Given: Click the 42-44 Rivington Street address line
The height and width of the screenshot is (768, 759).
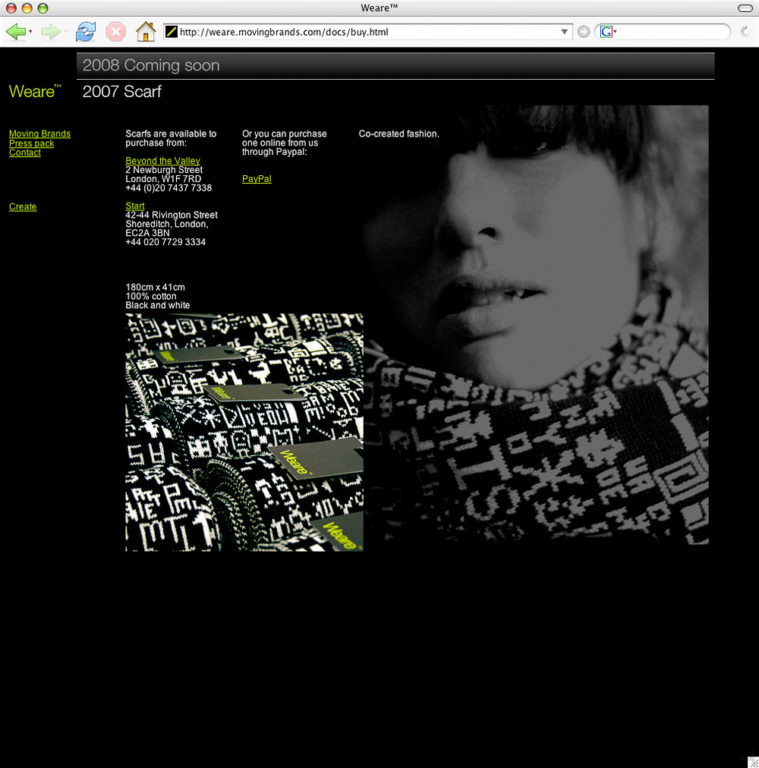Looking at the screenshot, I should (x=171, y=215).
